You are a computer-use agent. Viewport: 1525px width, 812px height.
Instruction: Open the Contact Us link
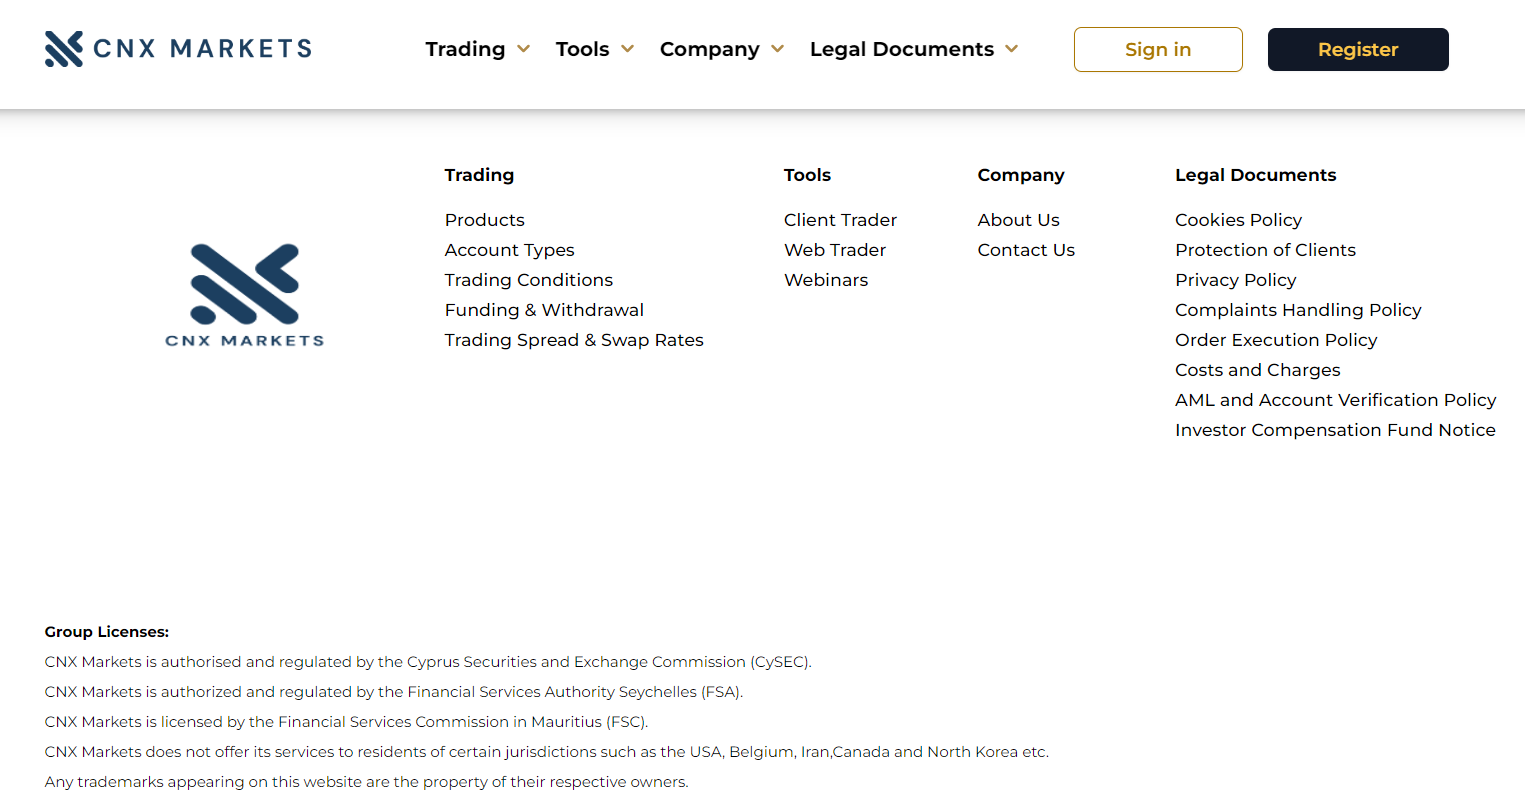pyautogui.click(x=1026, y=250)
